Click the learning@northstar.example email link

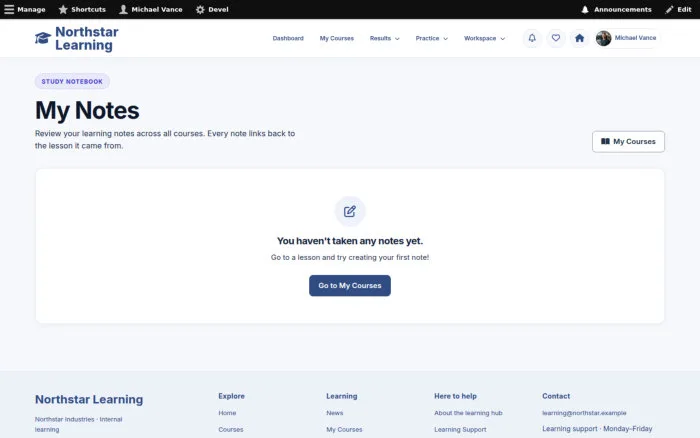click(x=584, y=413)
